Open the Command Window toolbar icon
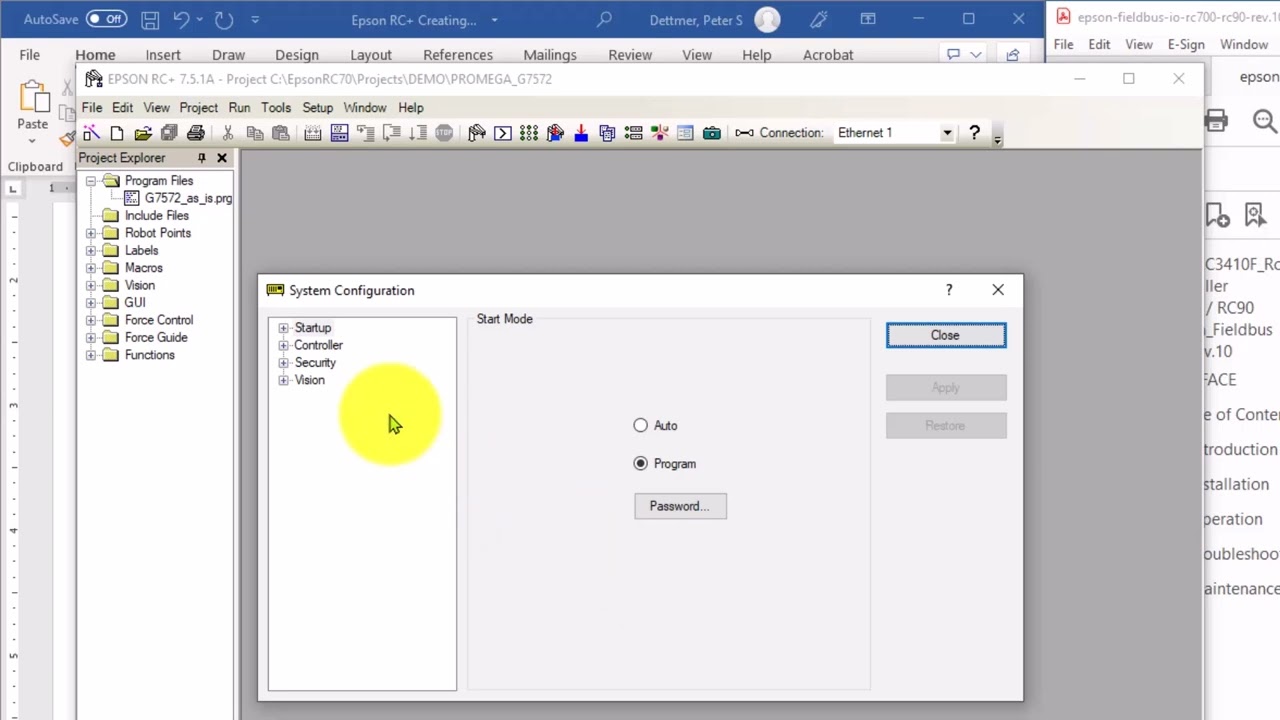This screenshot has height=720, width=1280. pyautogui.click(x=503, y=133)
